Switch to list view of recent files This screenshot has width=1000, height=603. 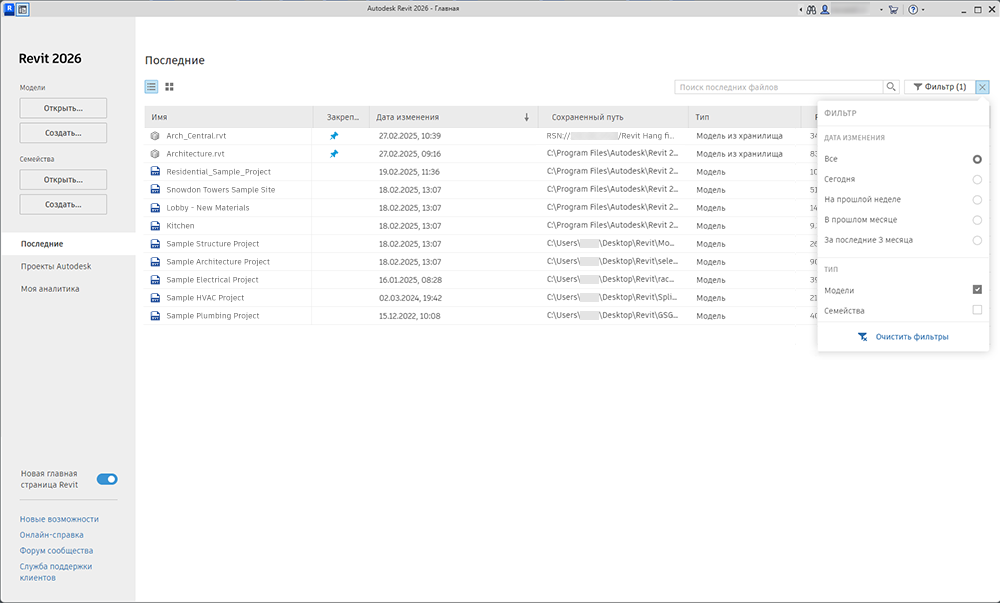pos(151,87)
